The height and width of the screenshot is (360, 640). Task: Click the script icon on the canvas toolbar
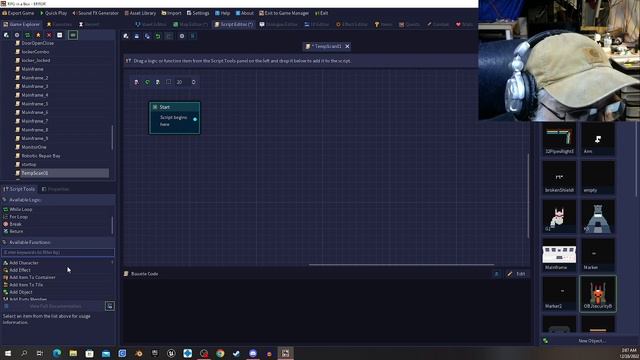(136, 82)
